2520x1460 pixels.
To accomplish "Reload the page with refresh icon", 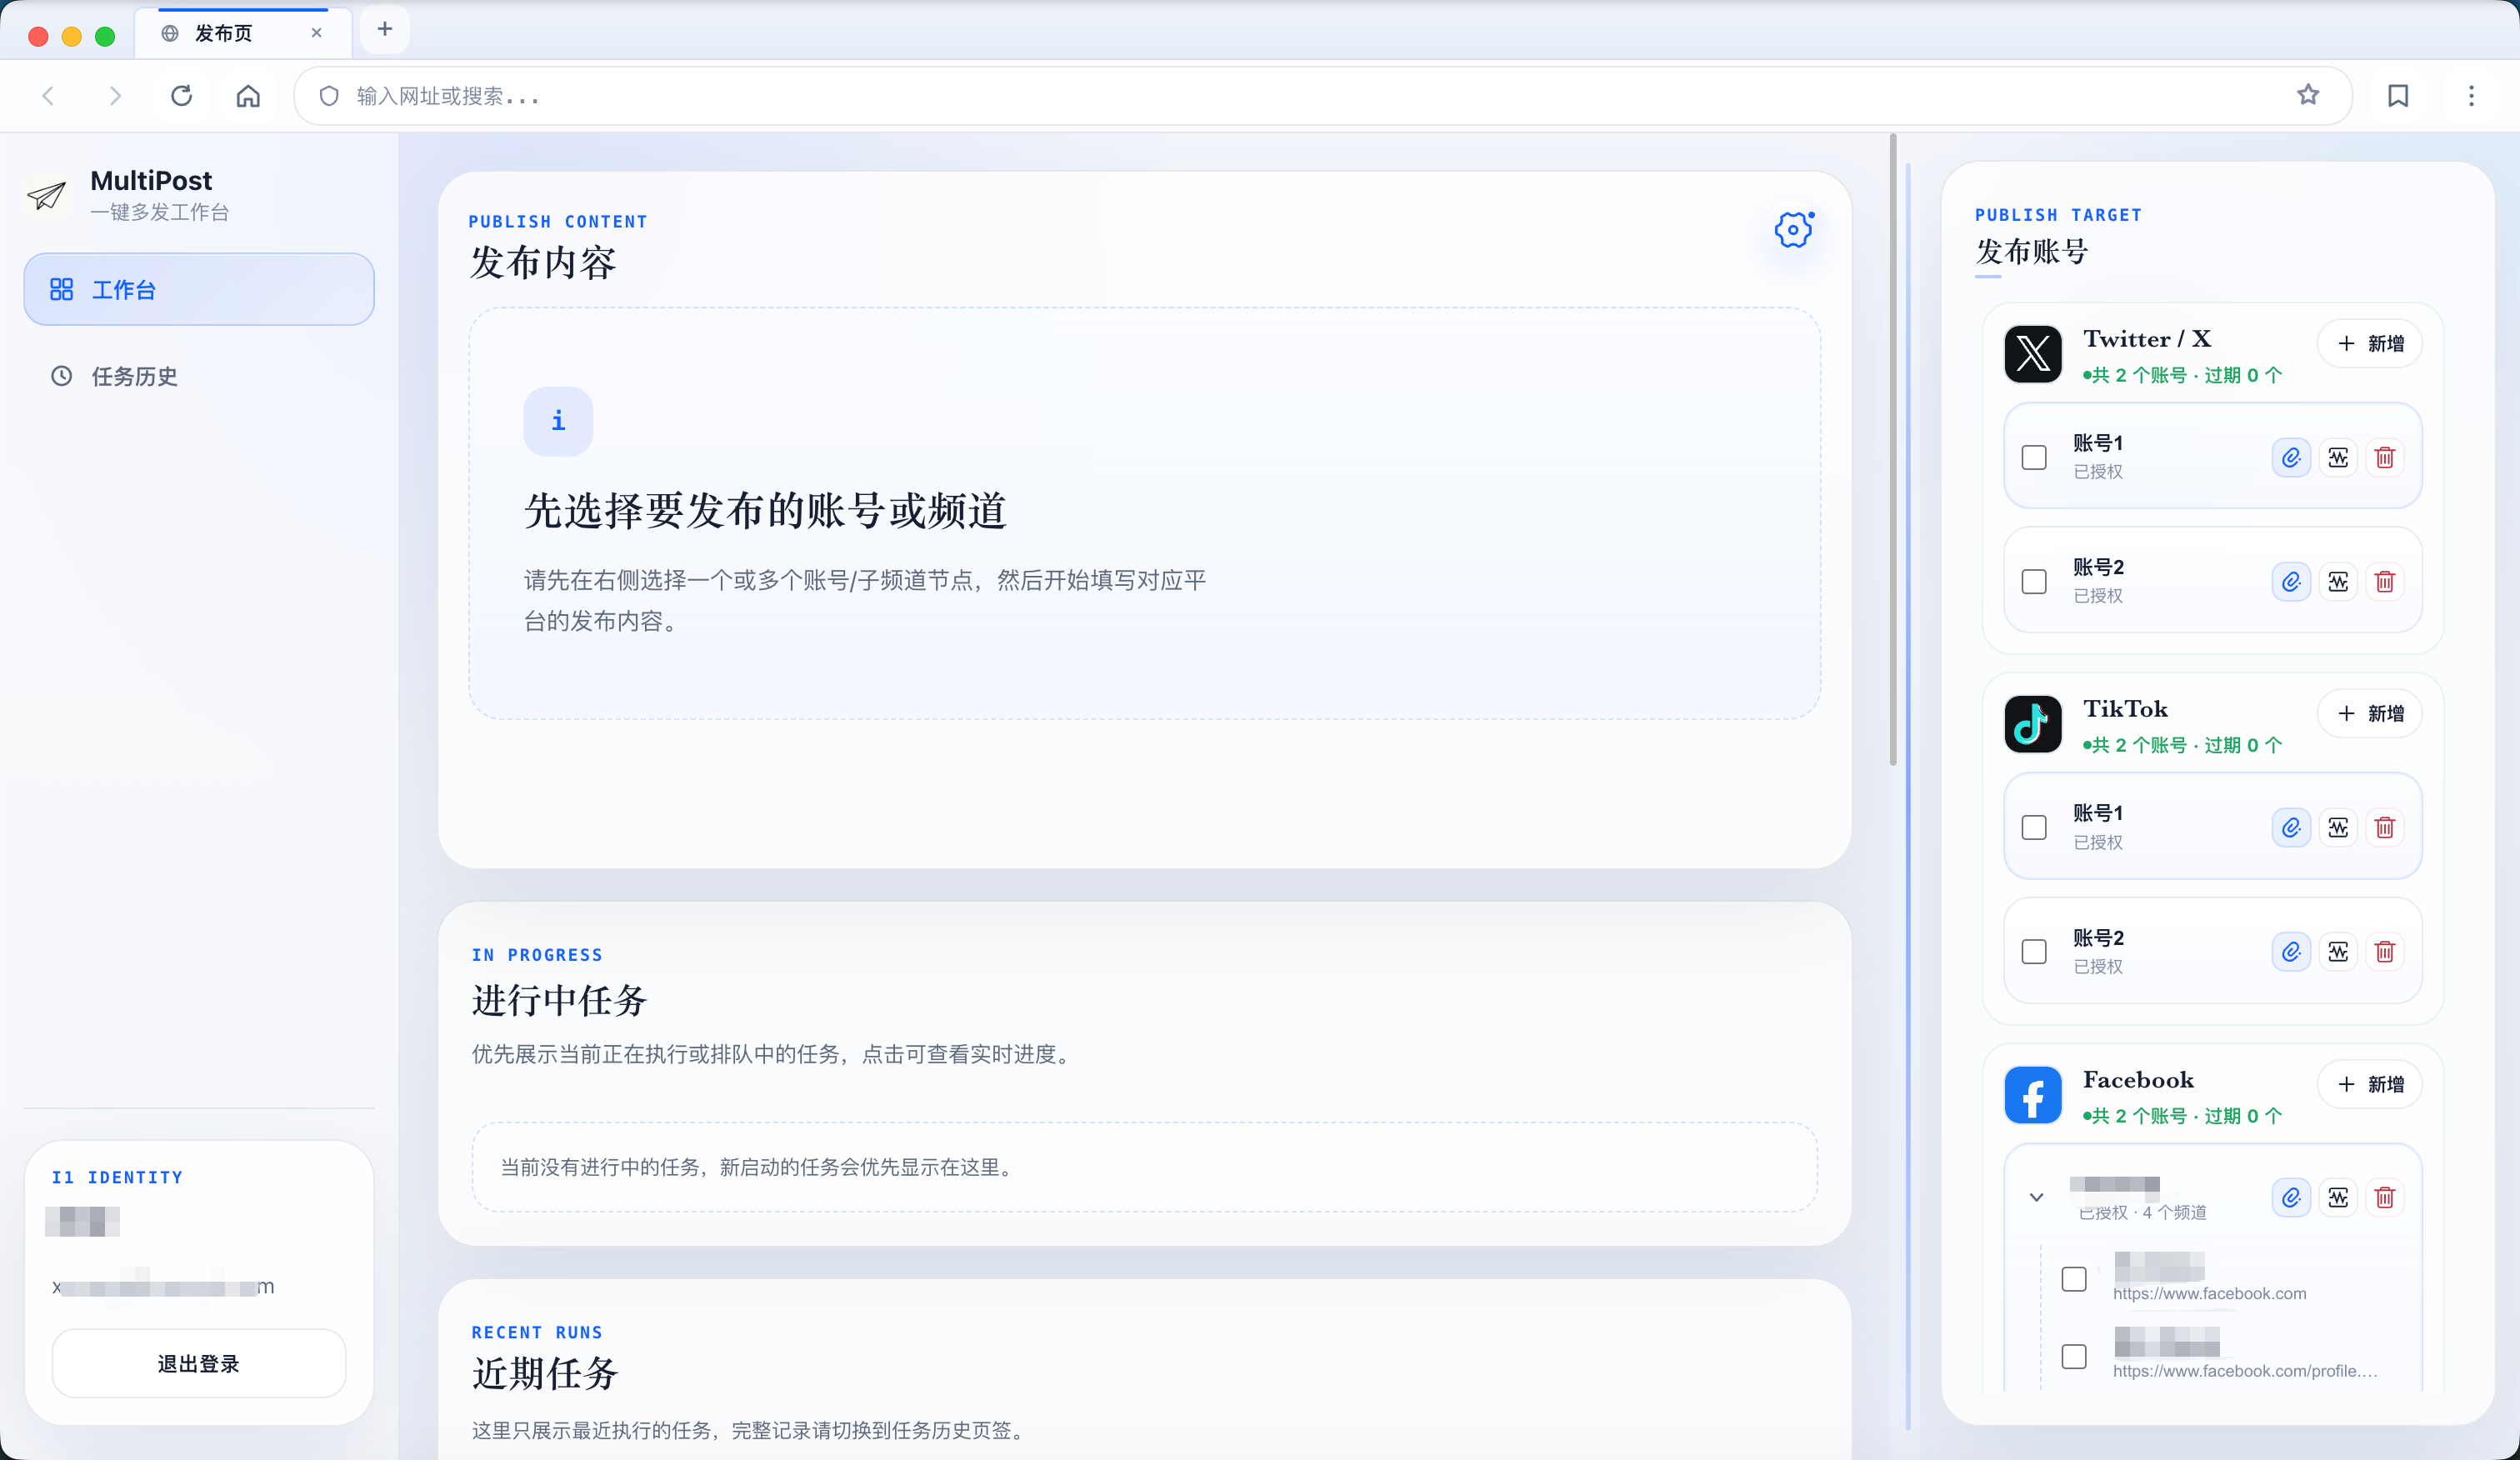I will (x=181, y=96).
